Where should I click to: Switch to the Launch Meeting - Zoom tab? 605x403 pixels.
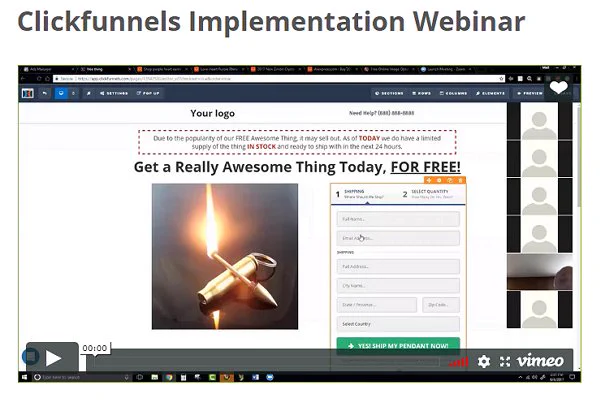click(x=446, y=69)
